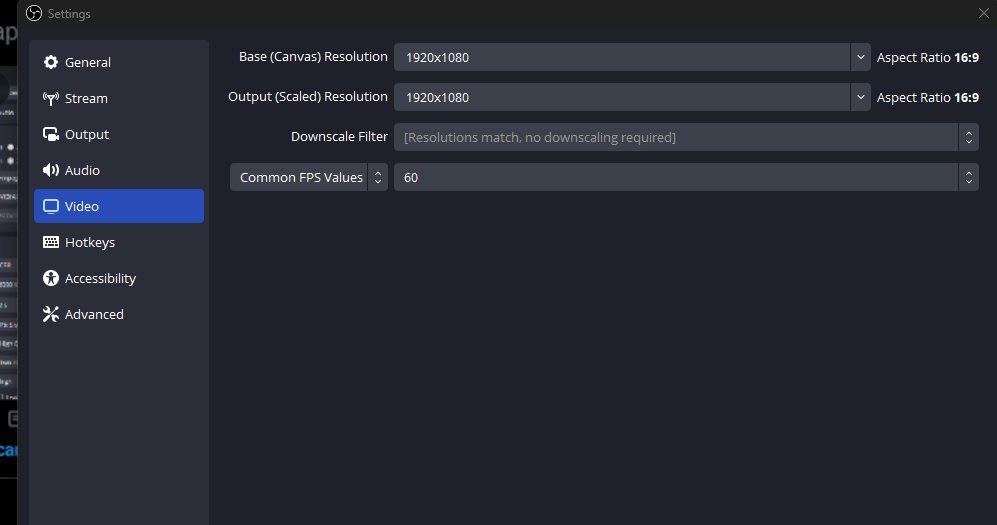Click the Downscale Filter label
Image resolution: width=997 pixels, height=525 pixels.
coord(339,137)
